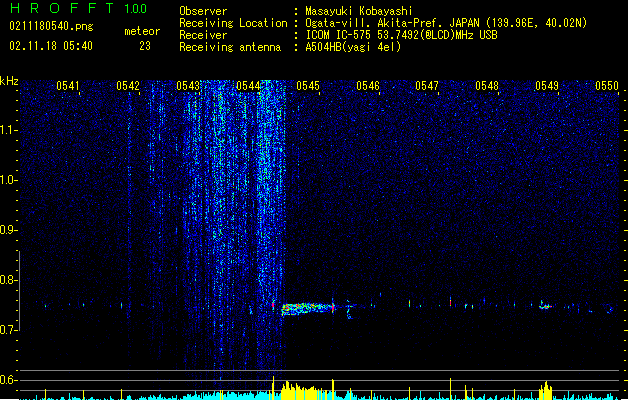The height and width of the screenshot is (400, 629).
Task: Click the Receiver label
Action: coord(203,35)
